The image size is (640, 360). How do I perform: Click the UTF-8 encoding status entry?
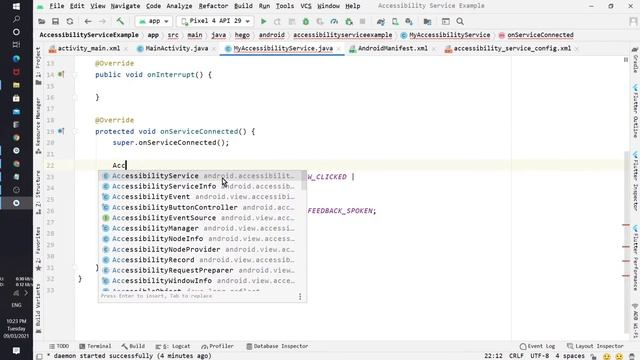coord(540,356)
